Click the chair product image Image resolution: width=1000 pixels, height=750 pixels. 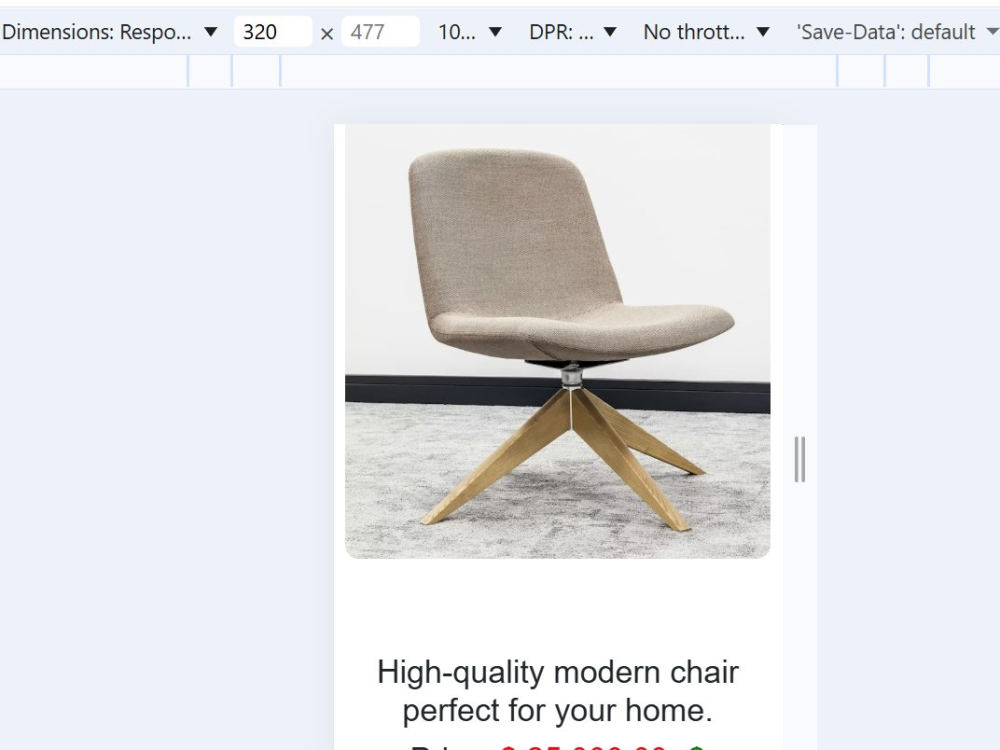point(557,341)
